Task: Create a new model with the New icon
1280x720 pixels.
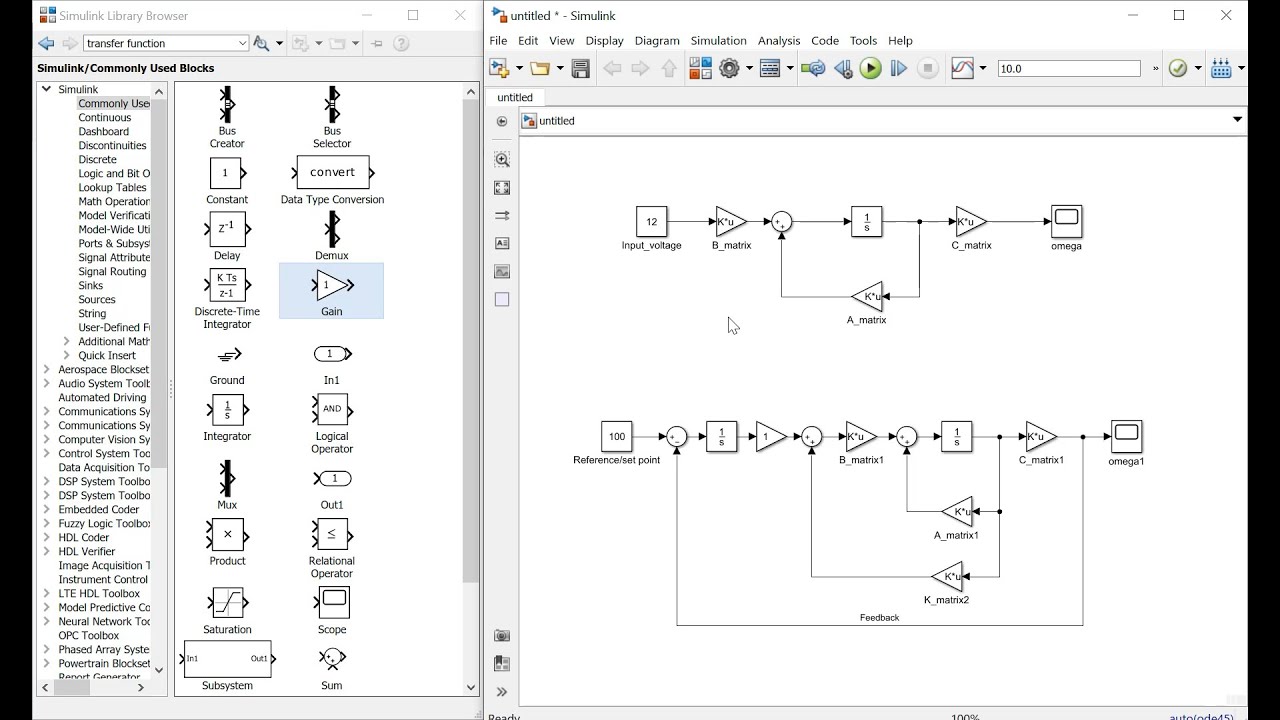Action: [498, 68]
